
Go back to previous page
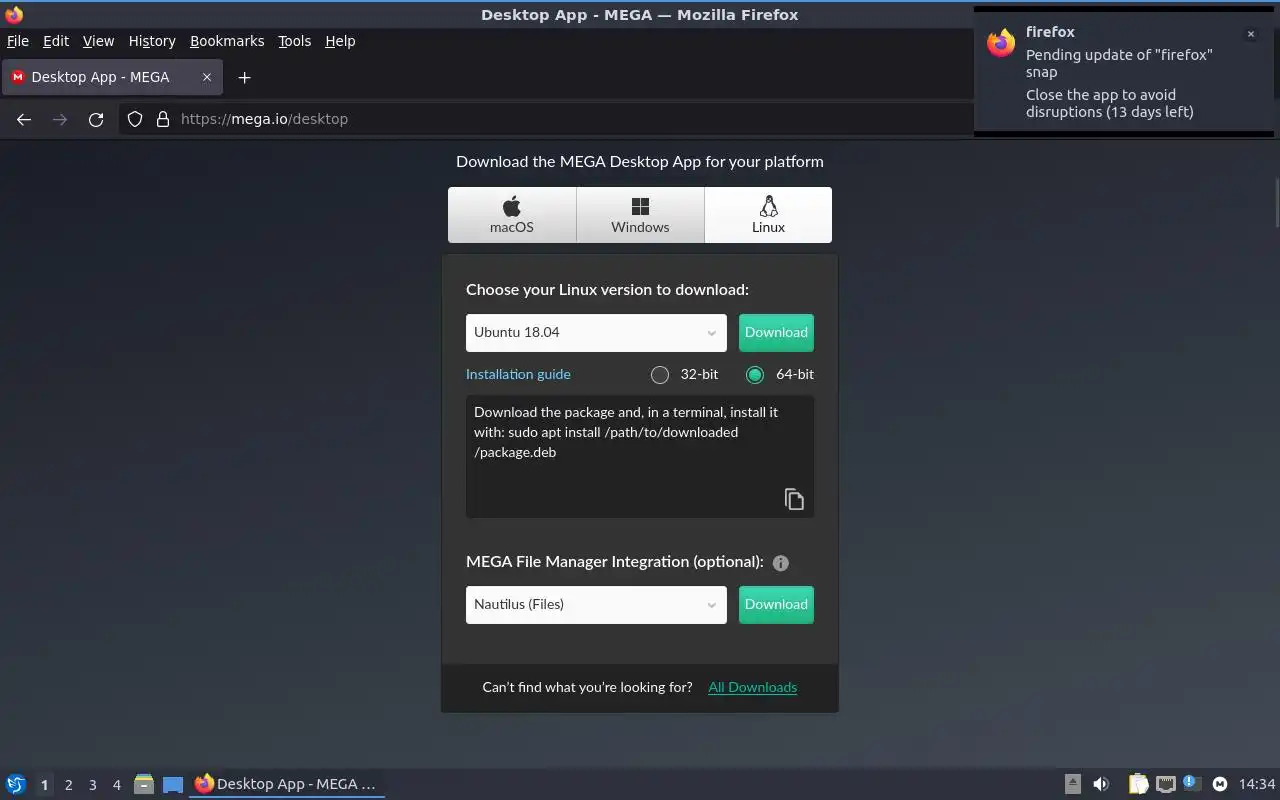(24, 119)
